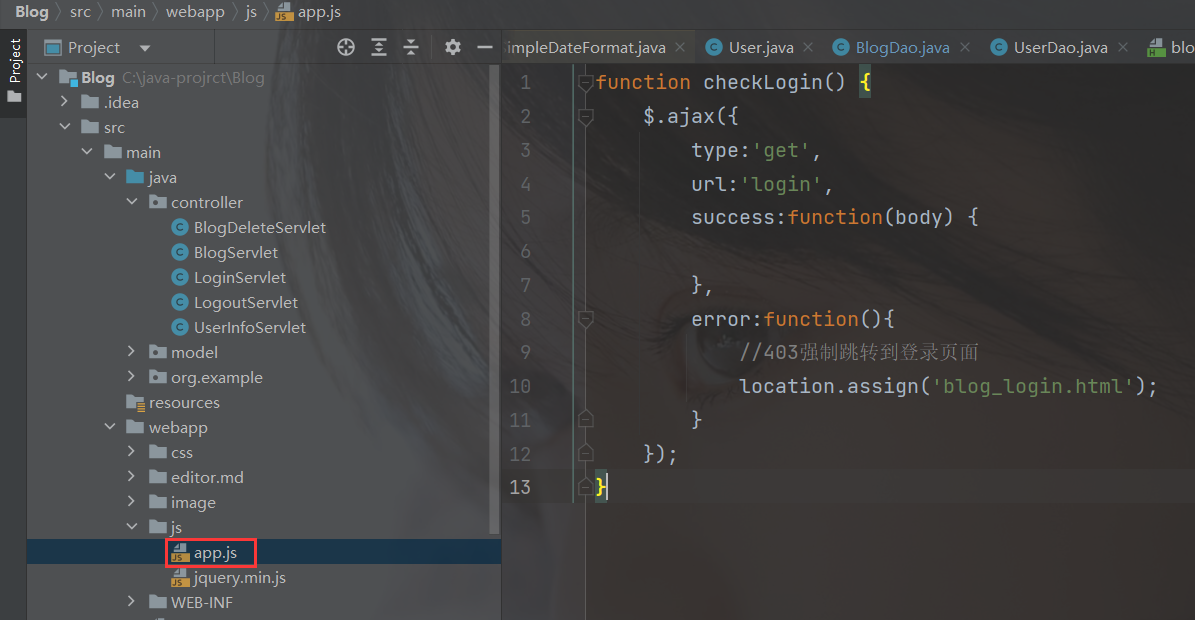1195x620 pixels.
Task: Collapse the java folder
Action: tap(110, 177)
